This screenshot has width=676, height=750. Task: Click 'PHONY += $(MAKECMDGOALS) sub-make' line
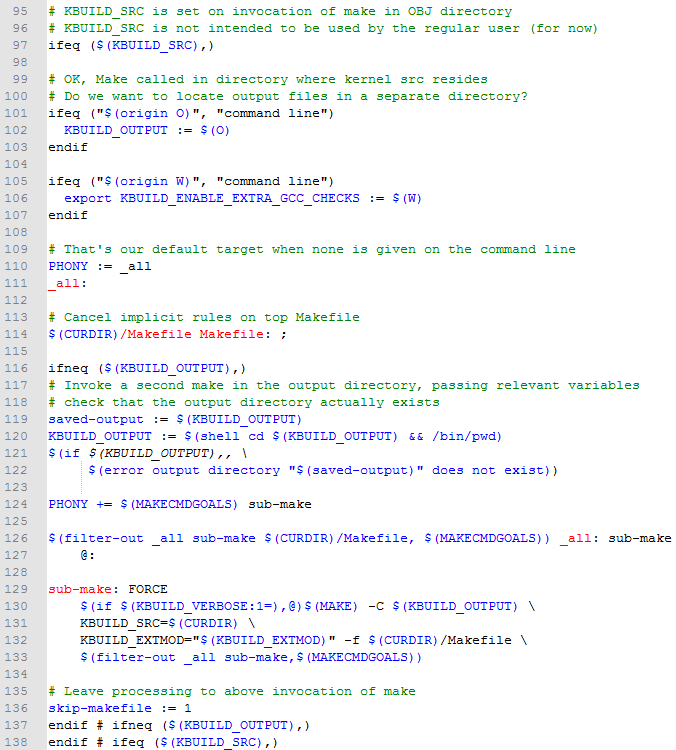click(x=180, y=505)
